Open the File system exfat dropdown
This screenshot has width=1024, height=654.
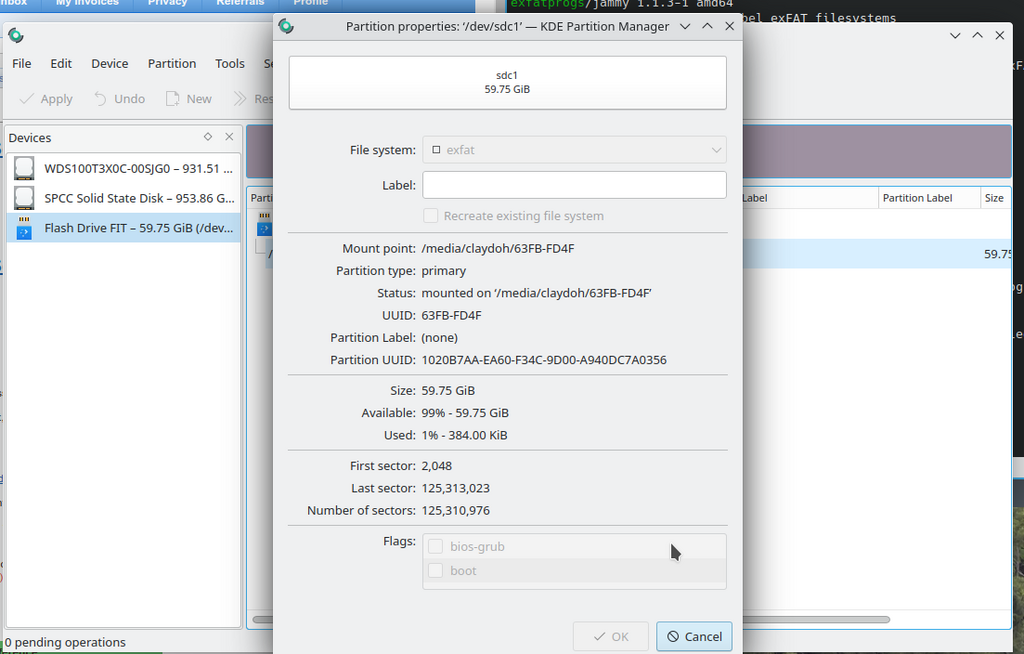[574, 150]
